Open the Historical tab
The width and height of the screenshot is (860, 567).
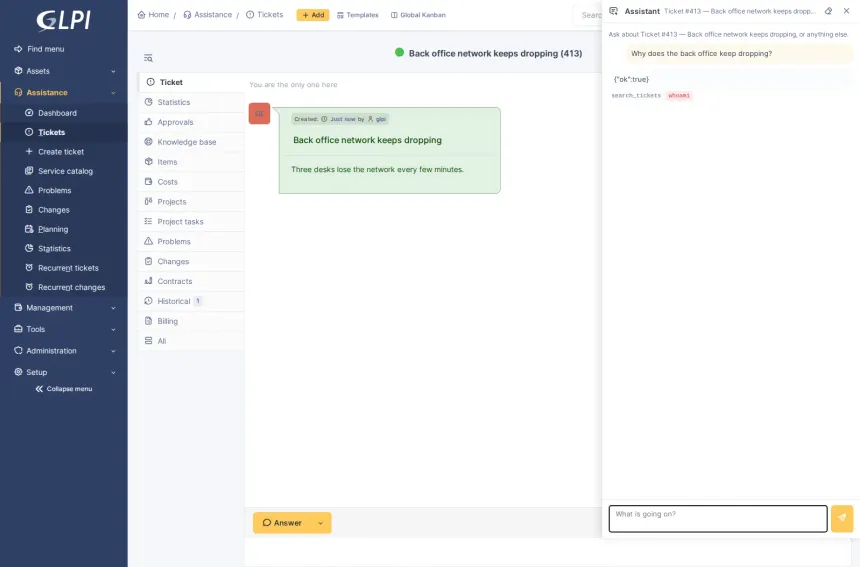(x=191, y=301)
